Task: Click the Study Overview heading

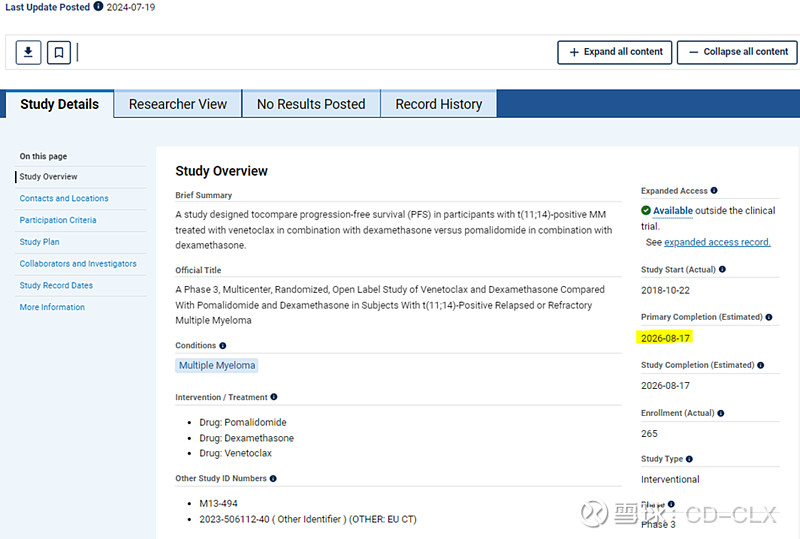Action: [x=221, y=171]
